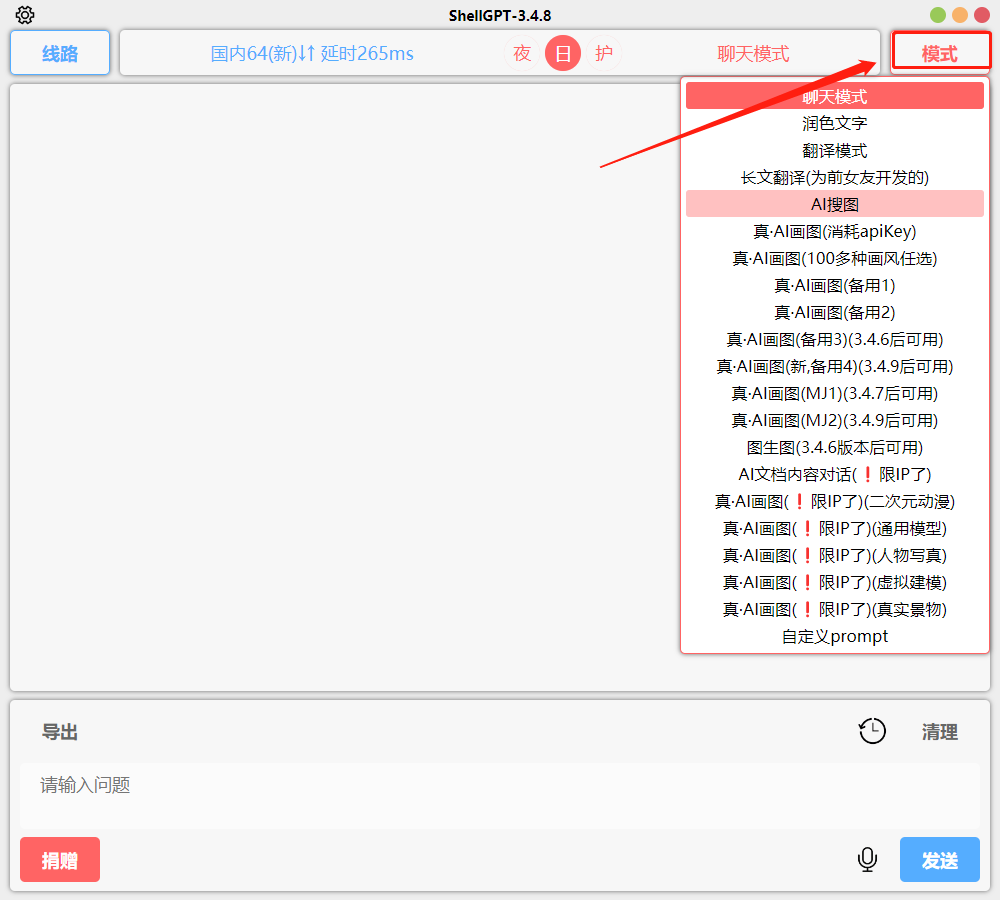The height and width of the screenshot is (900, 1000).
Task: Close the window with red dot
Action: point(982,15)
